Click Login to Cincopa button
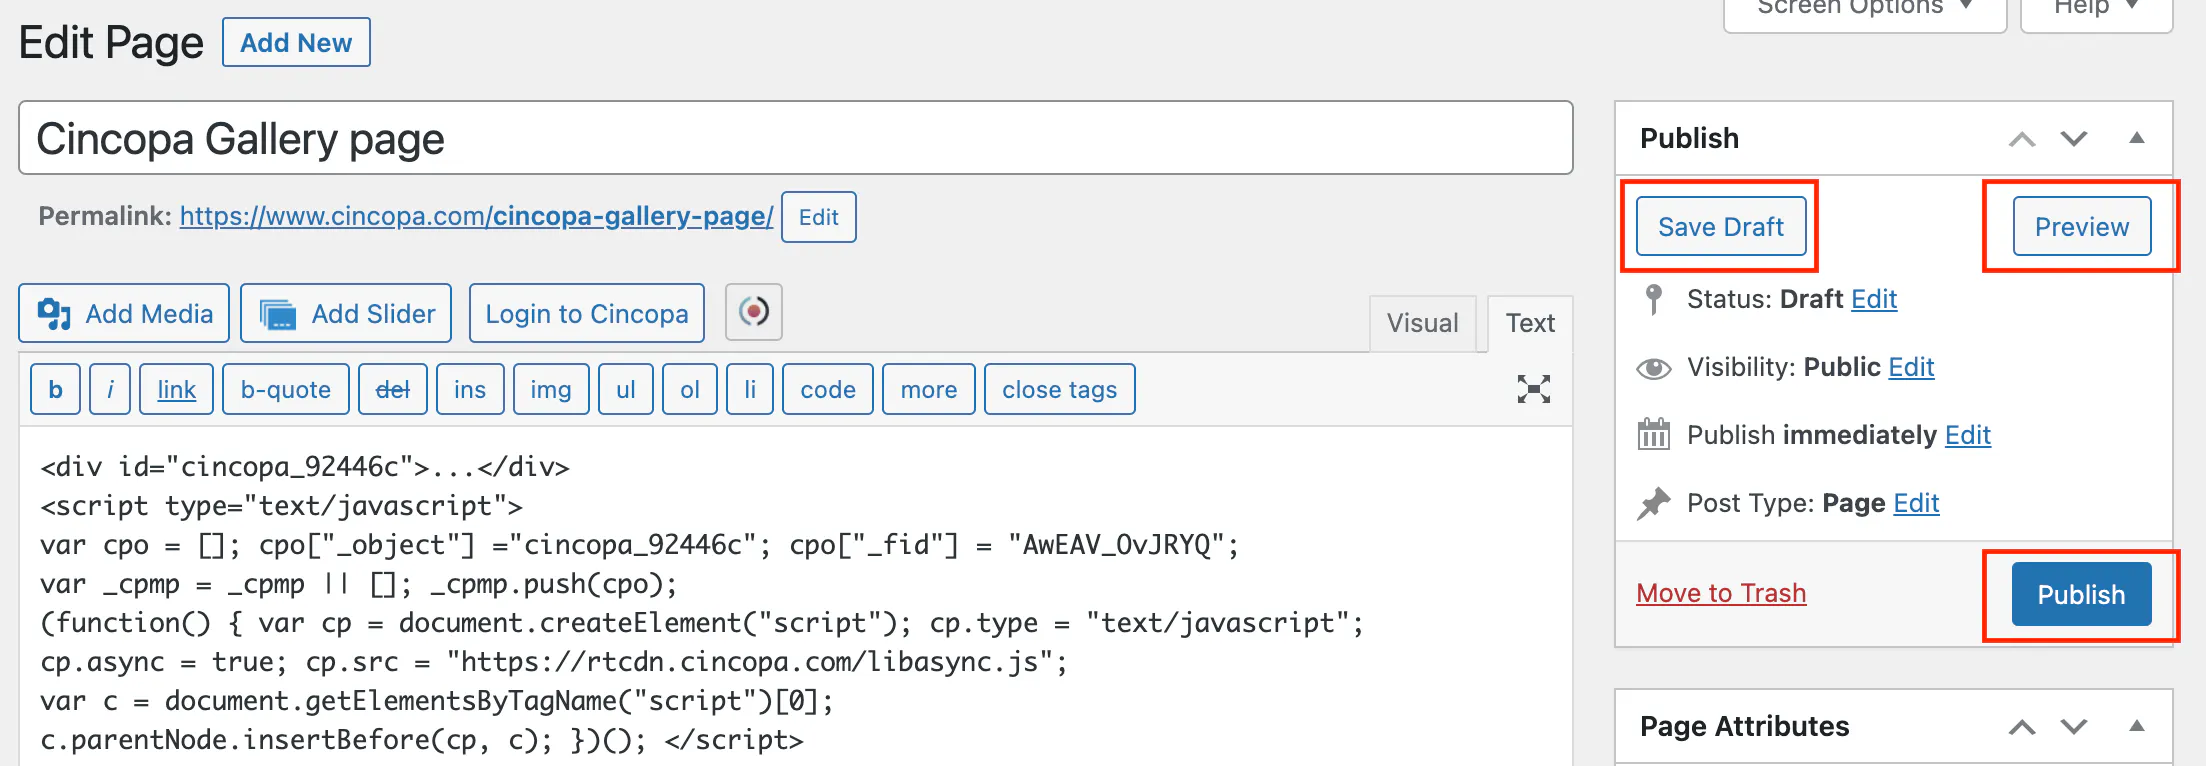The width and height of the screenshot is (2206, 766). click(x=587, y=313)
